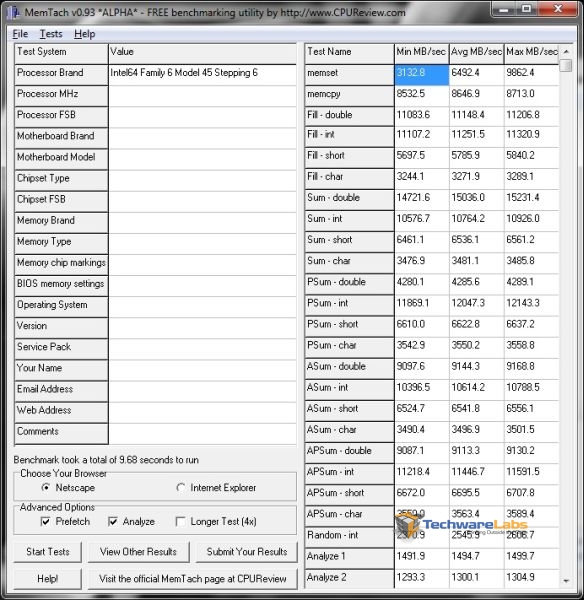Screen dimensions: 584x600
Task: Click the MemTach app icon in title bar
Action: point(14,12)
